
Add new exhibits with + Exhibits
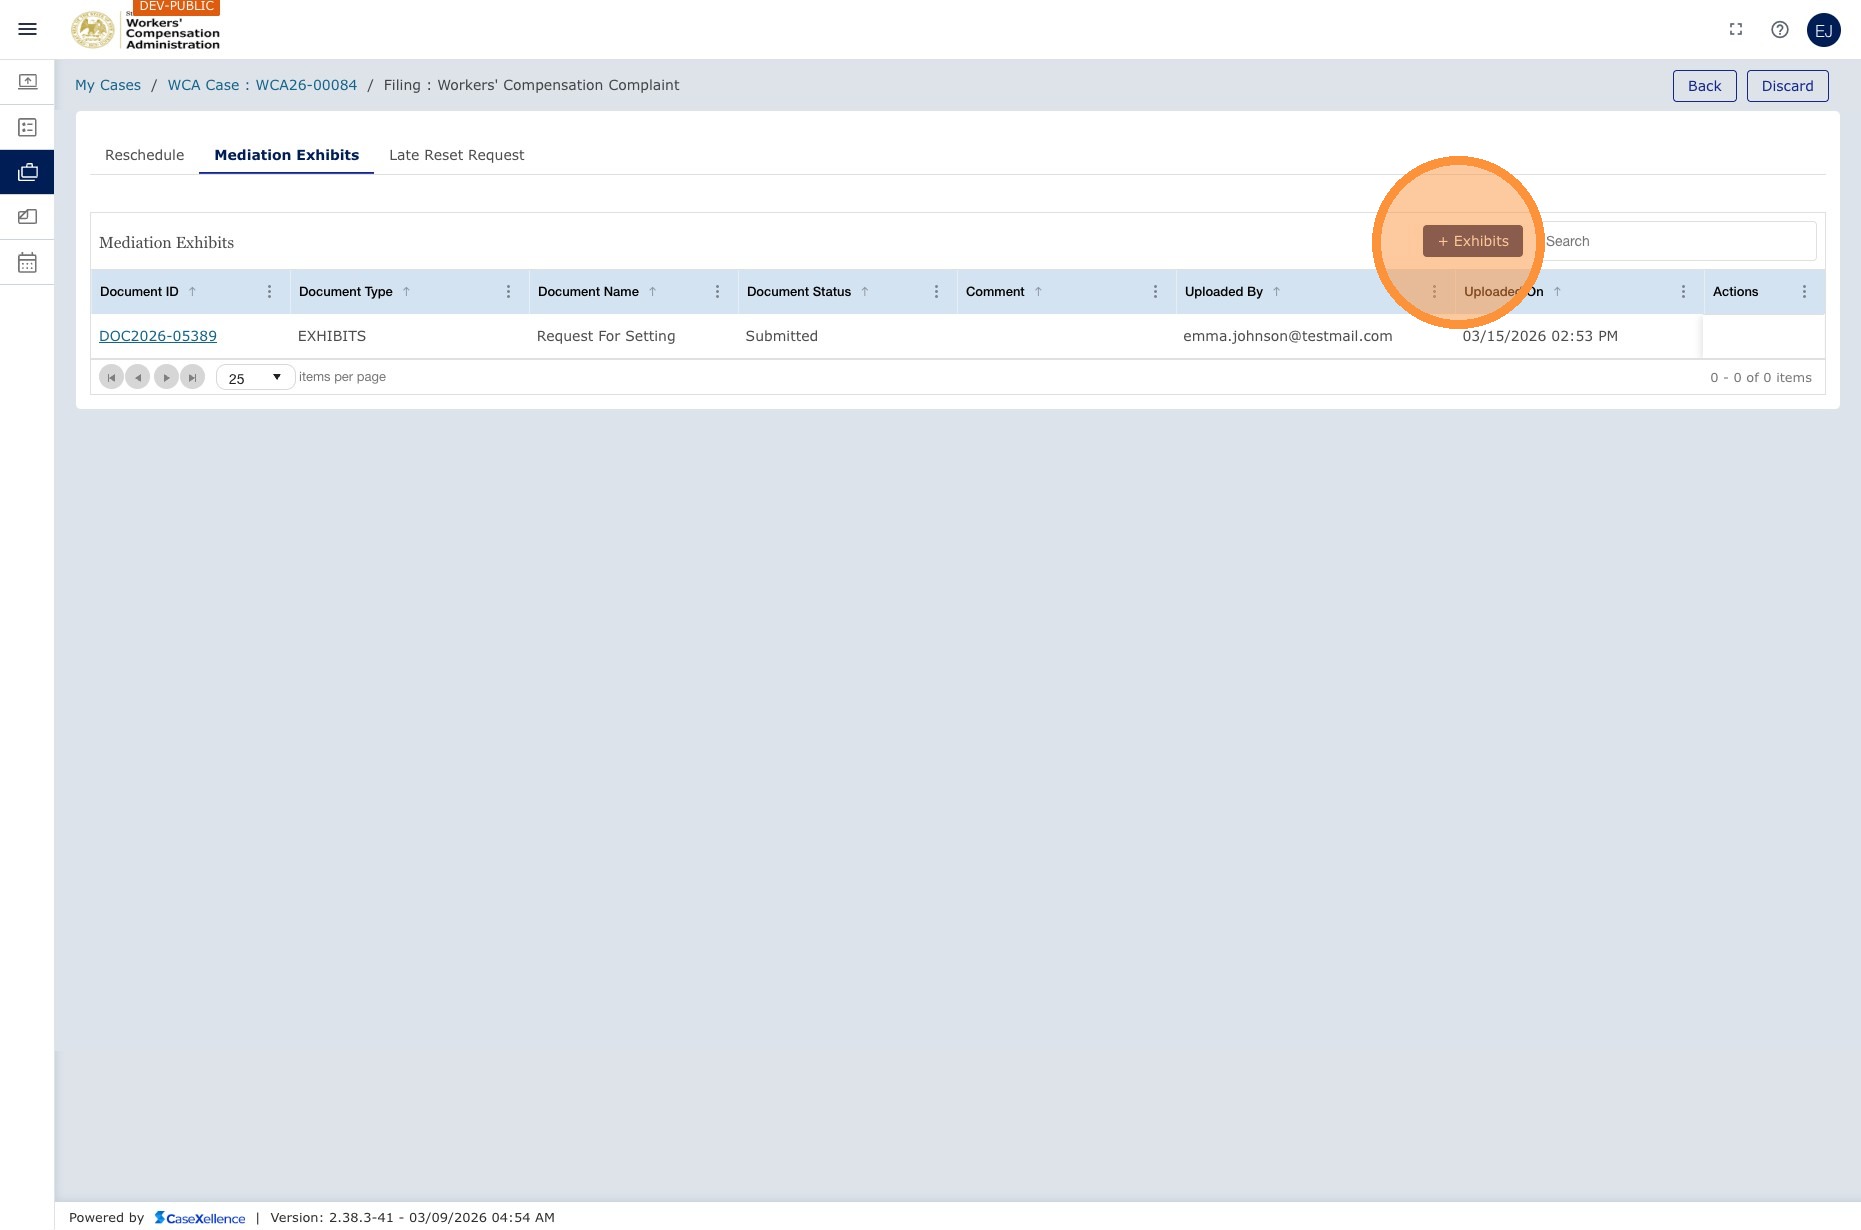[1472, 241]
